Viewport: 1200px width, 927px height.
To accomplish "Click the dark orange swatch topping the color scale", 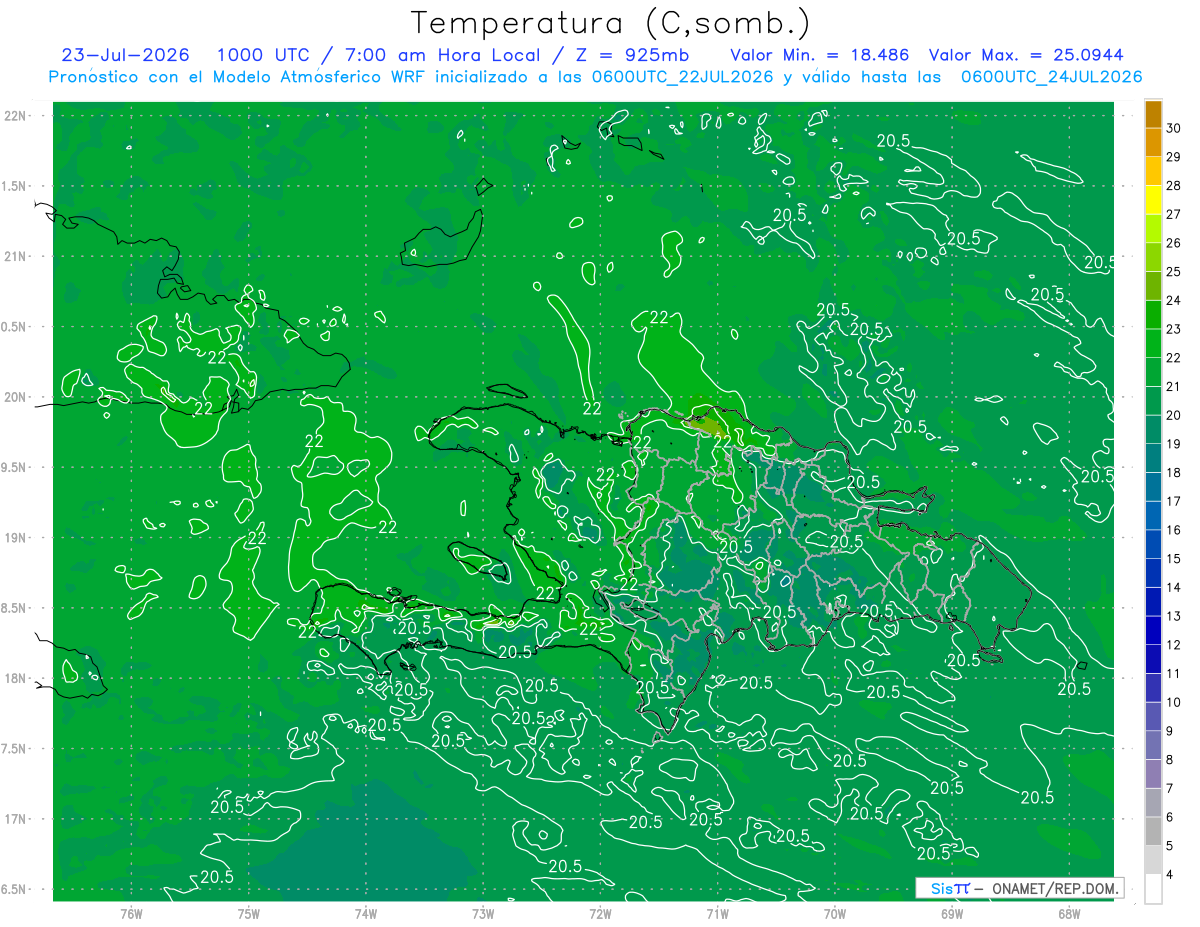I will (1153, 115).
